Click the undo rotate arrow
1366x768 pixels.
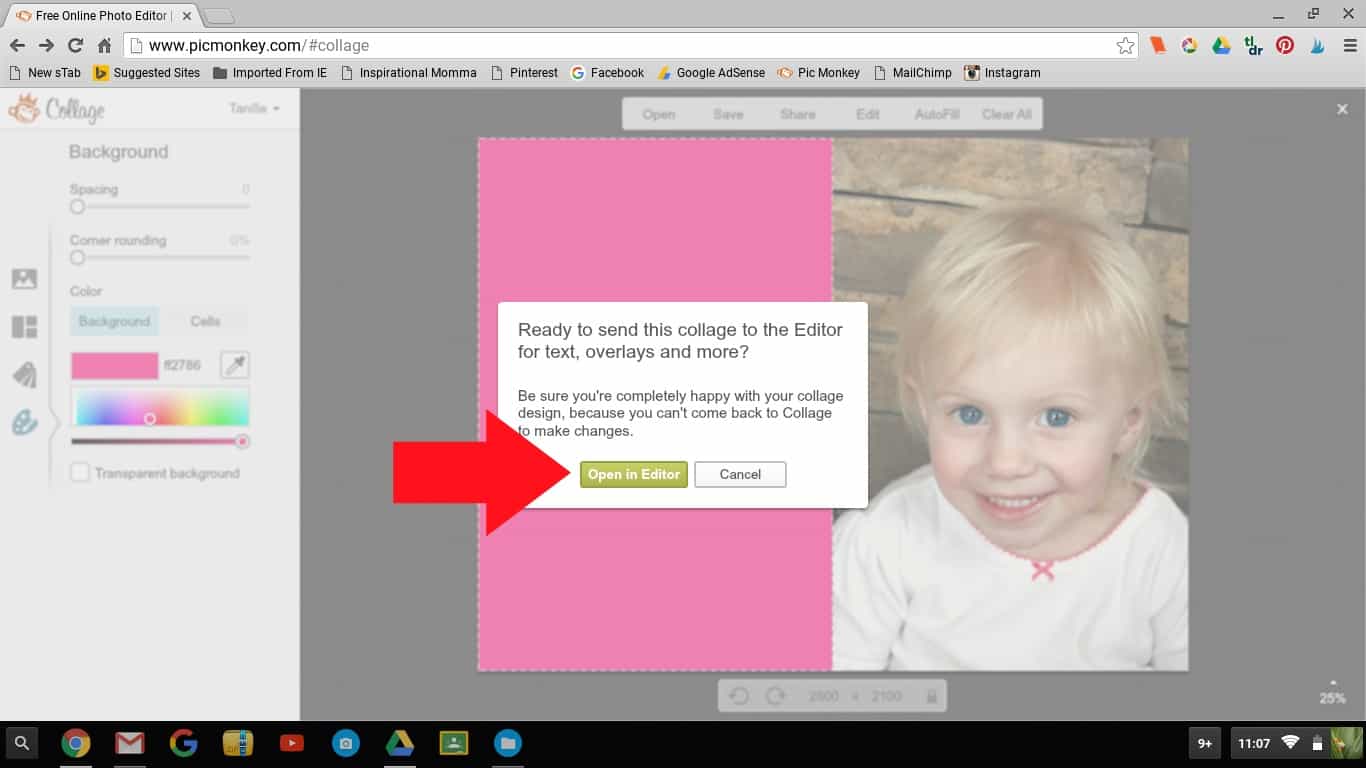tap(739, 696)
